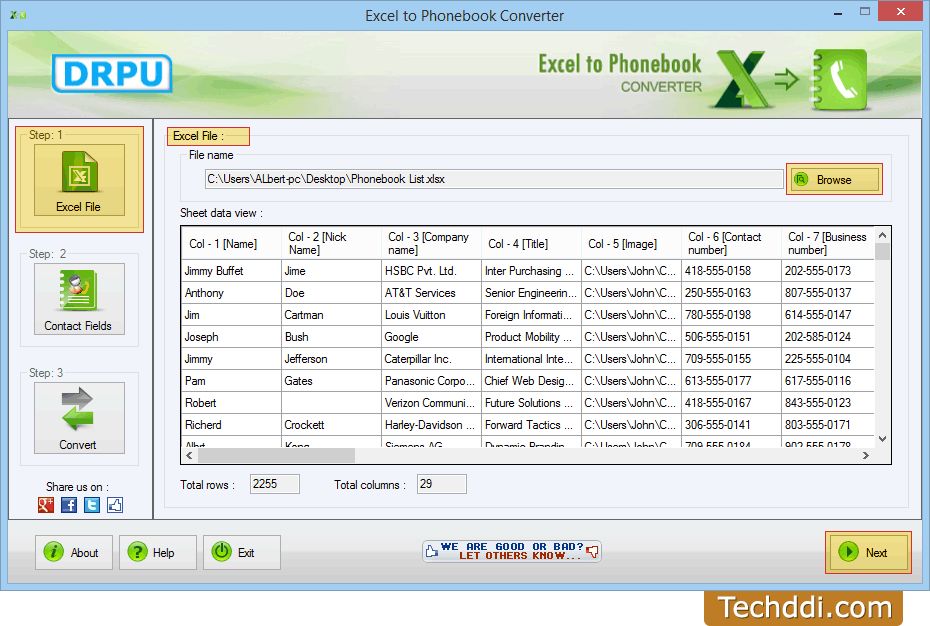
Task: Select the contact number '418-555-0158'
Action: tap(731, 271)
